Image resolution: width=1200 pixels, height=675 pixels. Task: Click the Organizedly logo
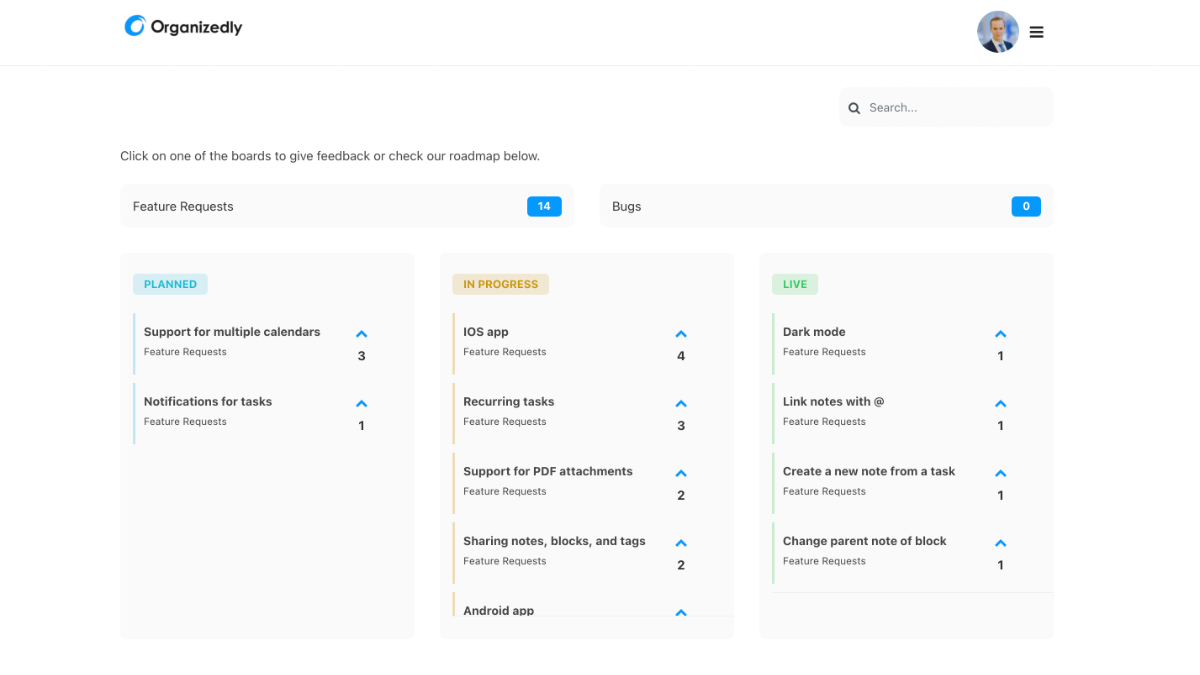click(184, 27)
